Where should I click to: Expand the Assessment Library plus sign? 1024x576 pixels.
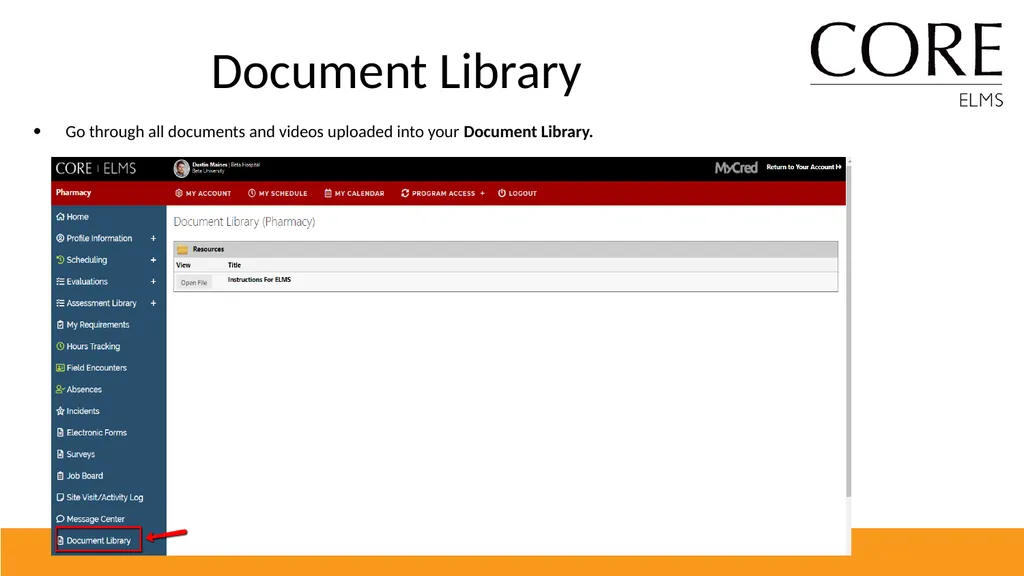153,303
